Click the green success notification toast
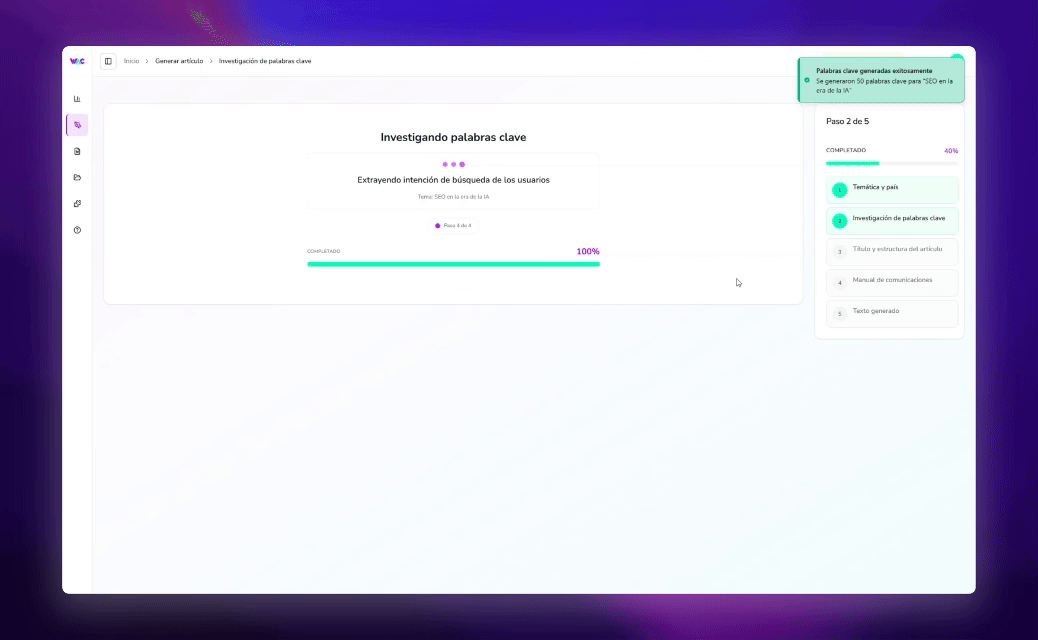Screen dimensions: 1038x640 (x=881, y=80)
